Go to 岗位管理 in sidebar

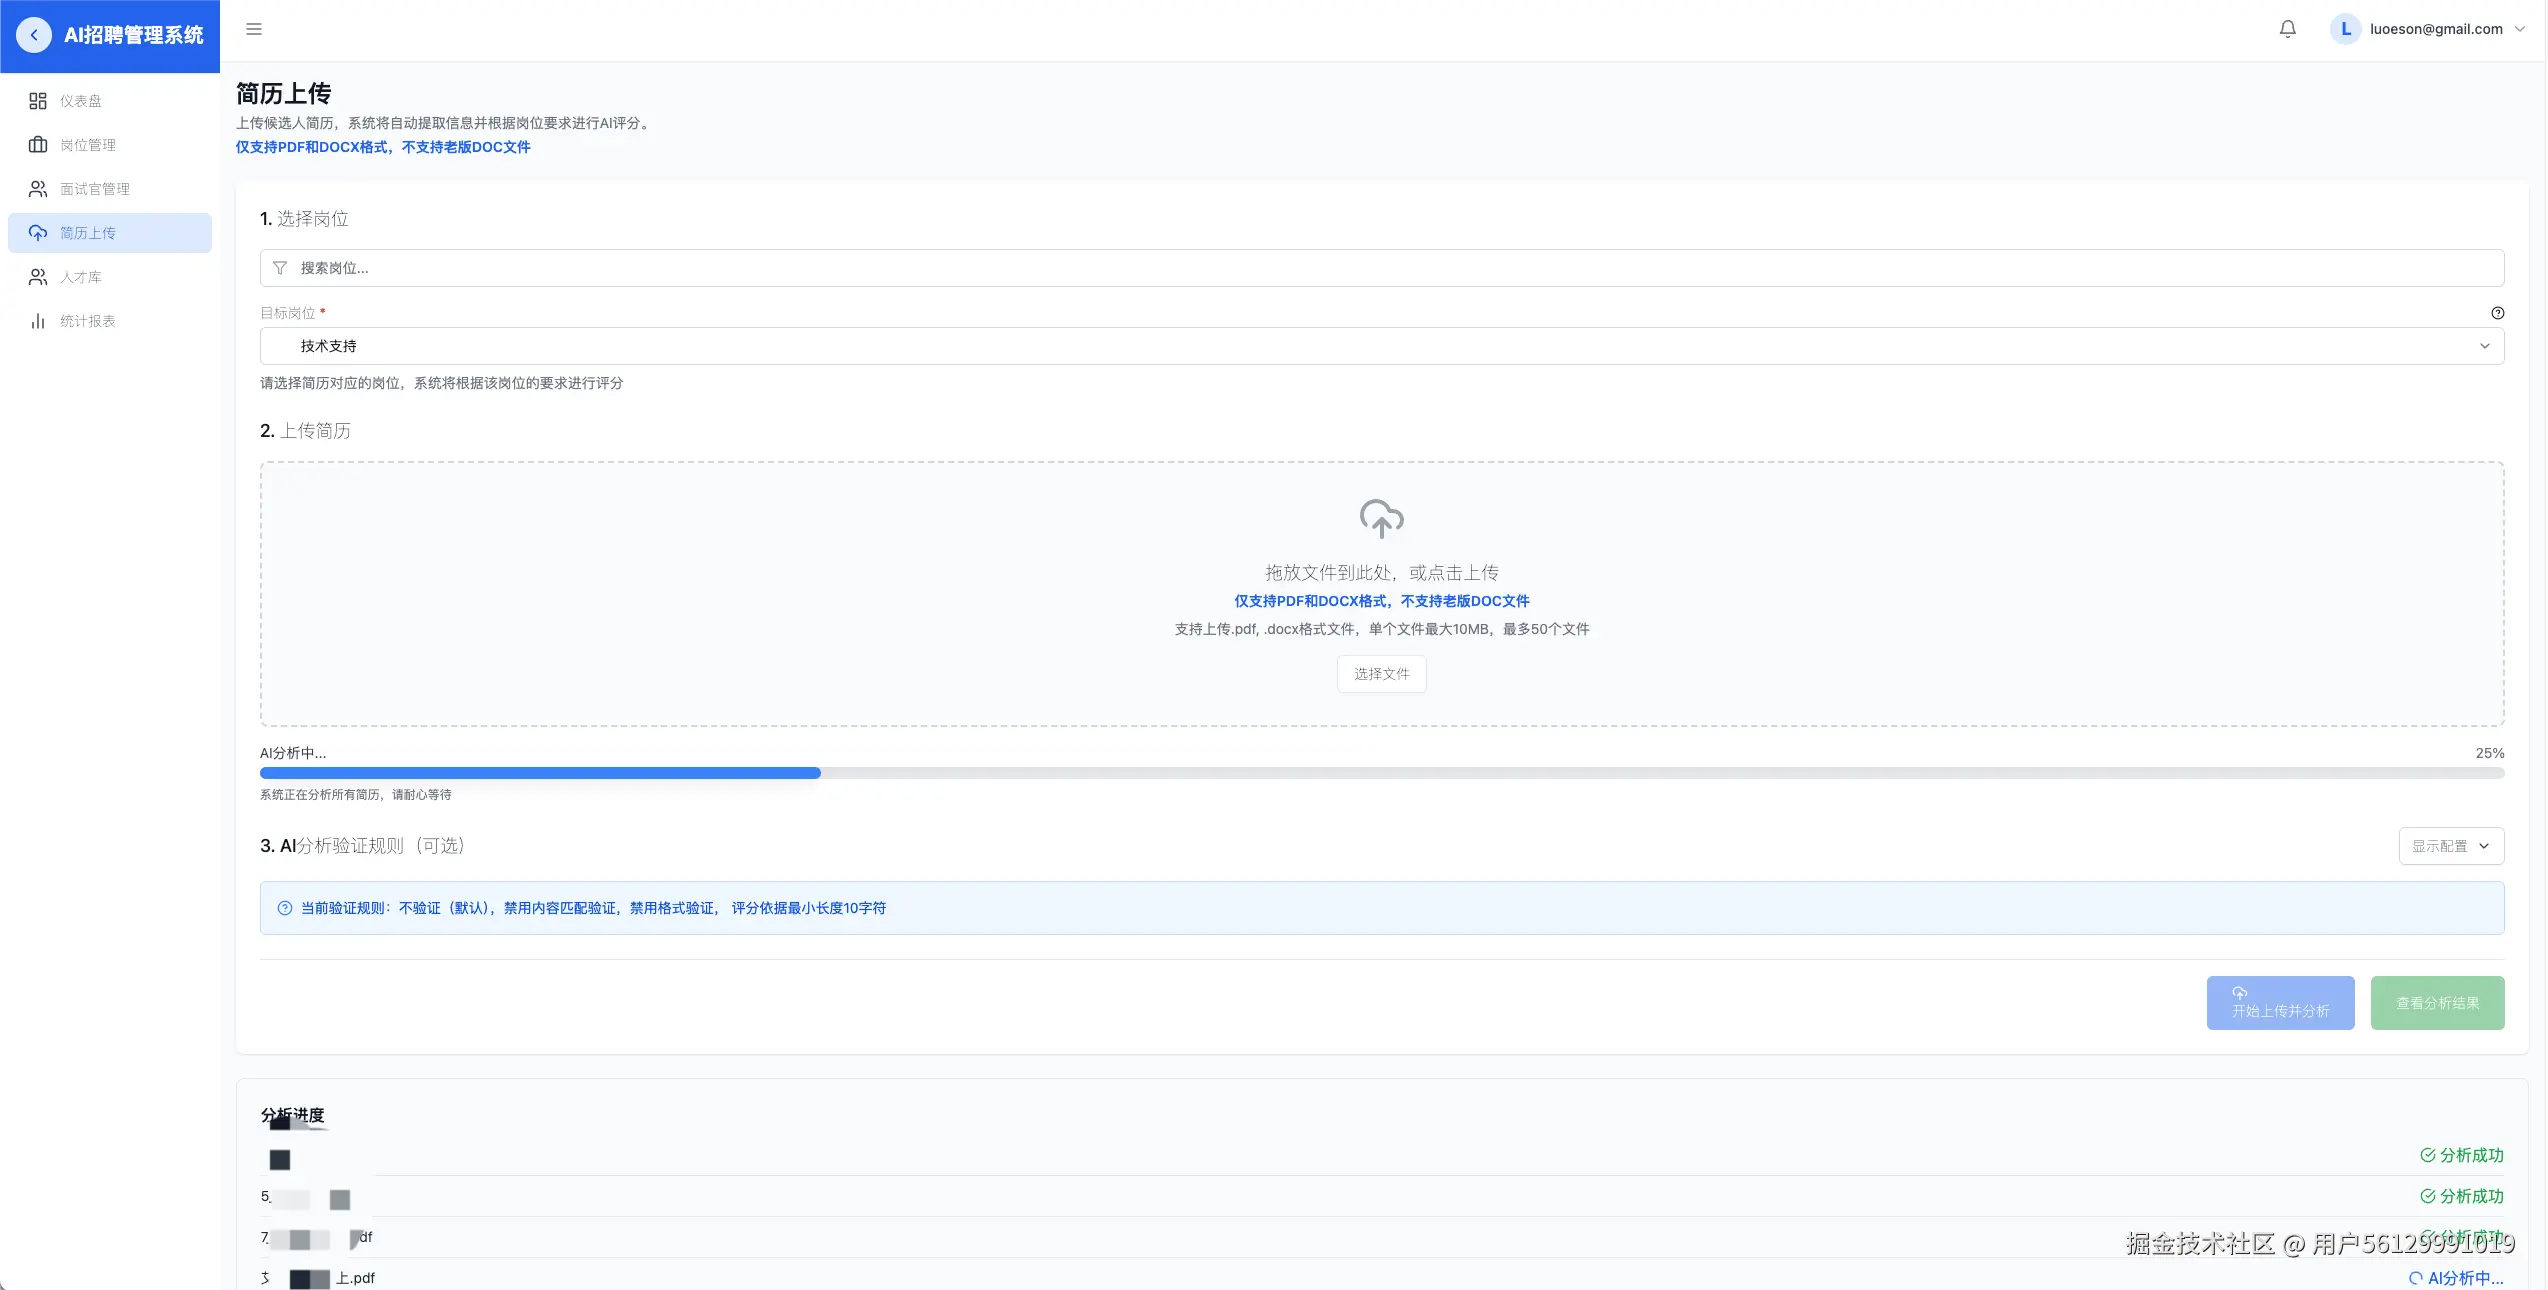[x=87, y=145]
